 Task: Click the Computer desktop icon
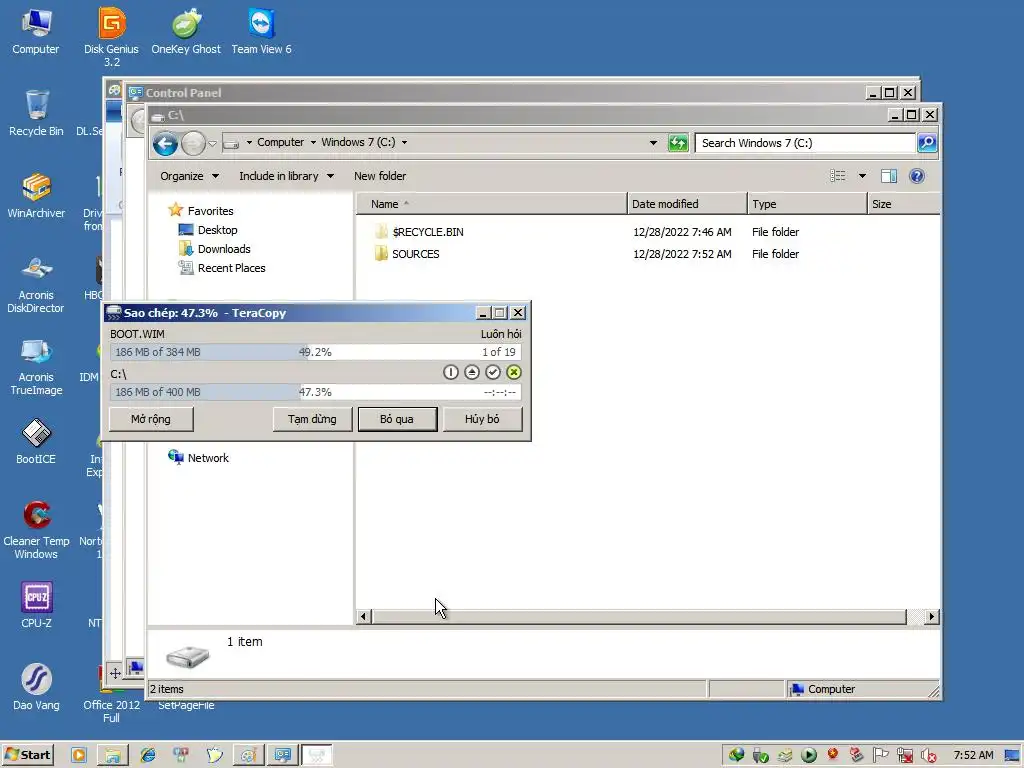(x=36, y=31)
